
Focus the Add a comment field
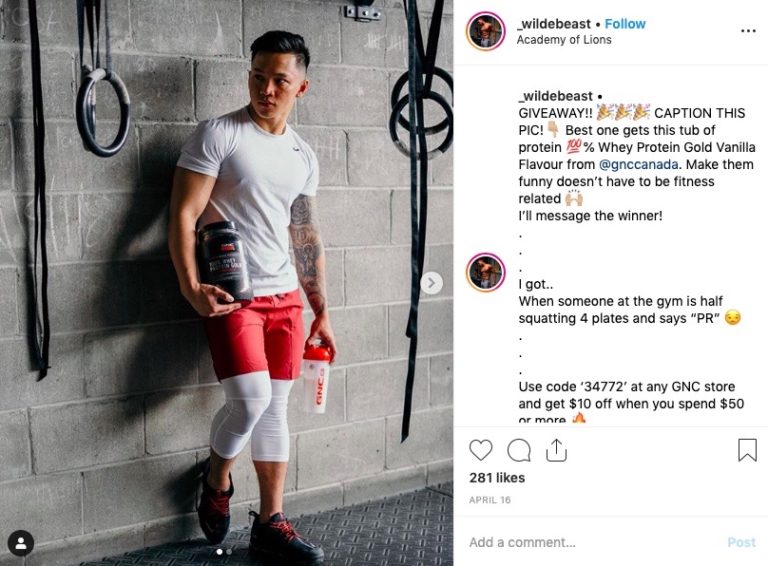tap(593, 542)
